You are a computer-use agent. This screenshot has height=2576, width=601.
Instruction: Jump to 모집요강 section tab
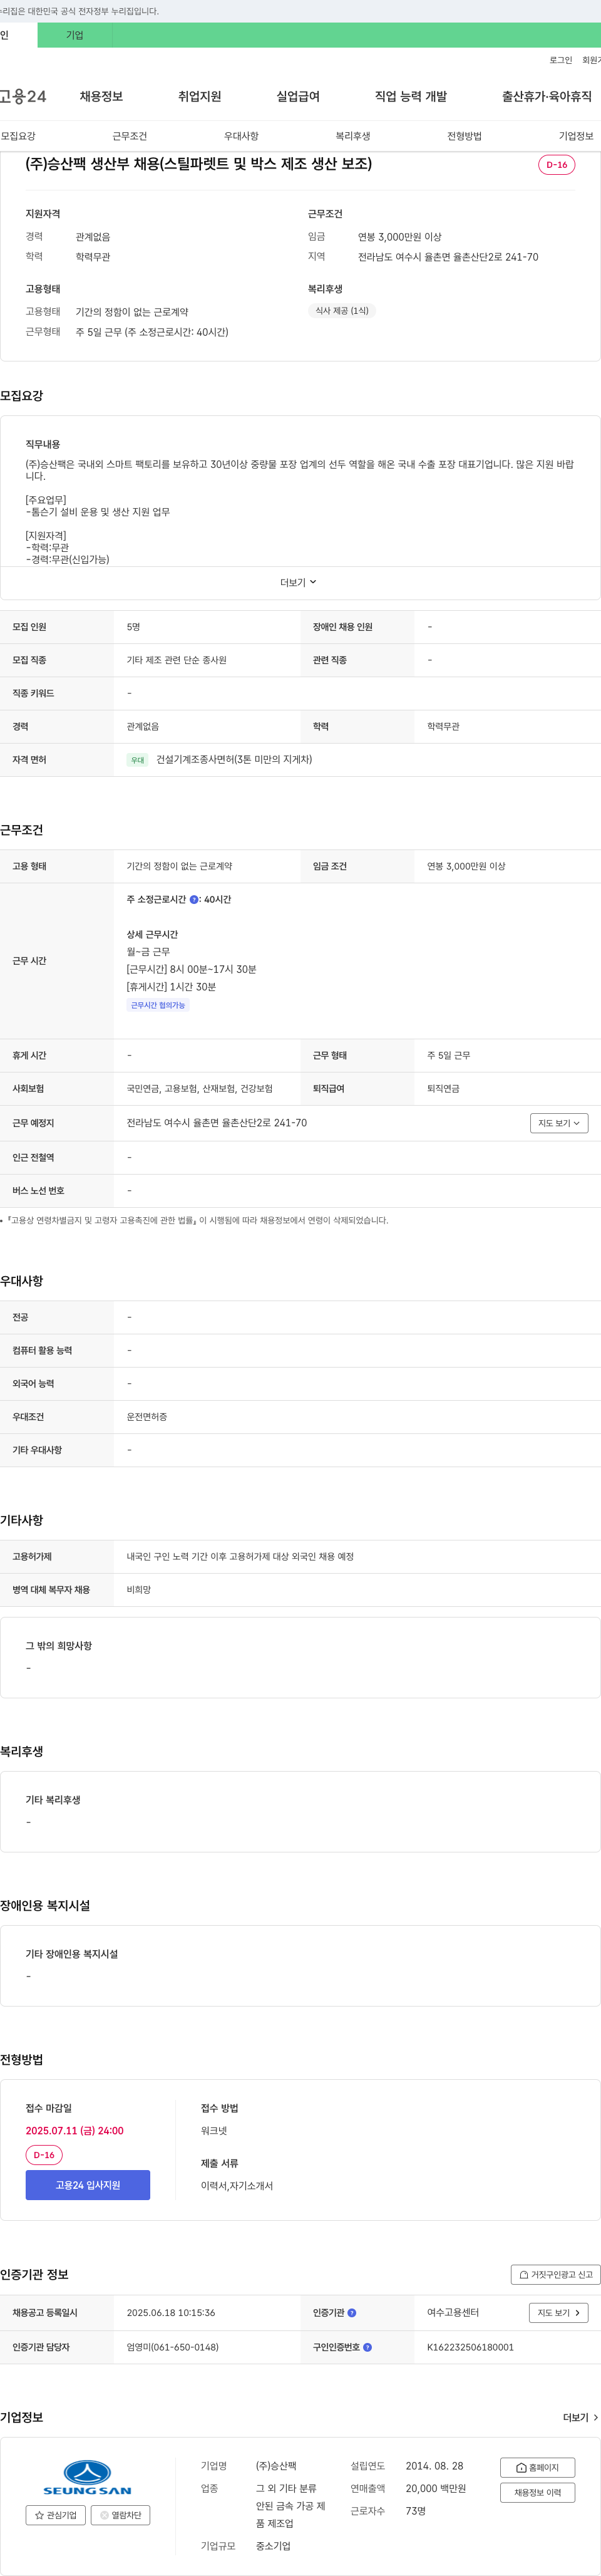[x=18, y=136]
